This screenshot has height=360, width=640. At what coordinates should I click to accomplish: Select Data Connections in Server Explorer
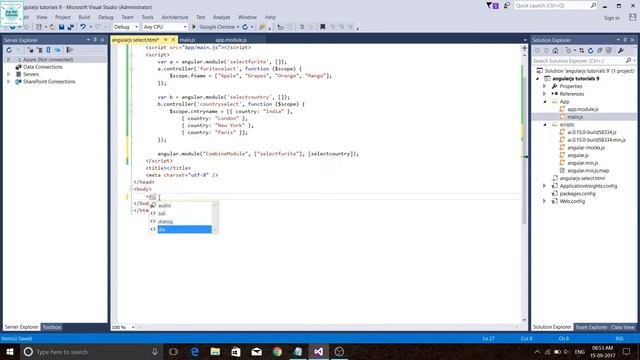[42, 67]
